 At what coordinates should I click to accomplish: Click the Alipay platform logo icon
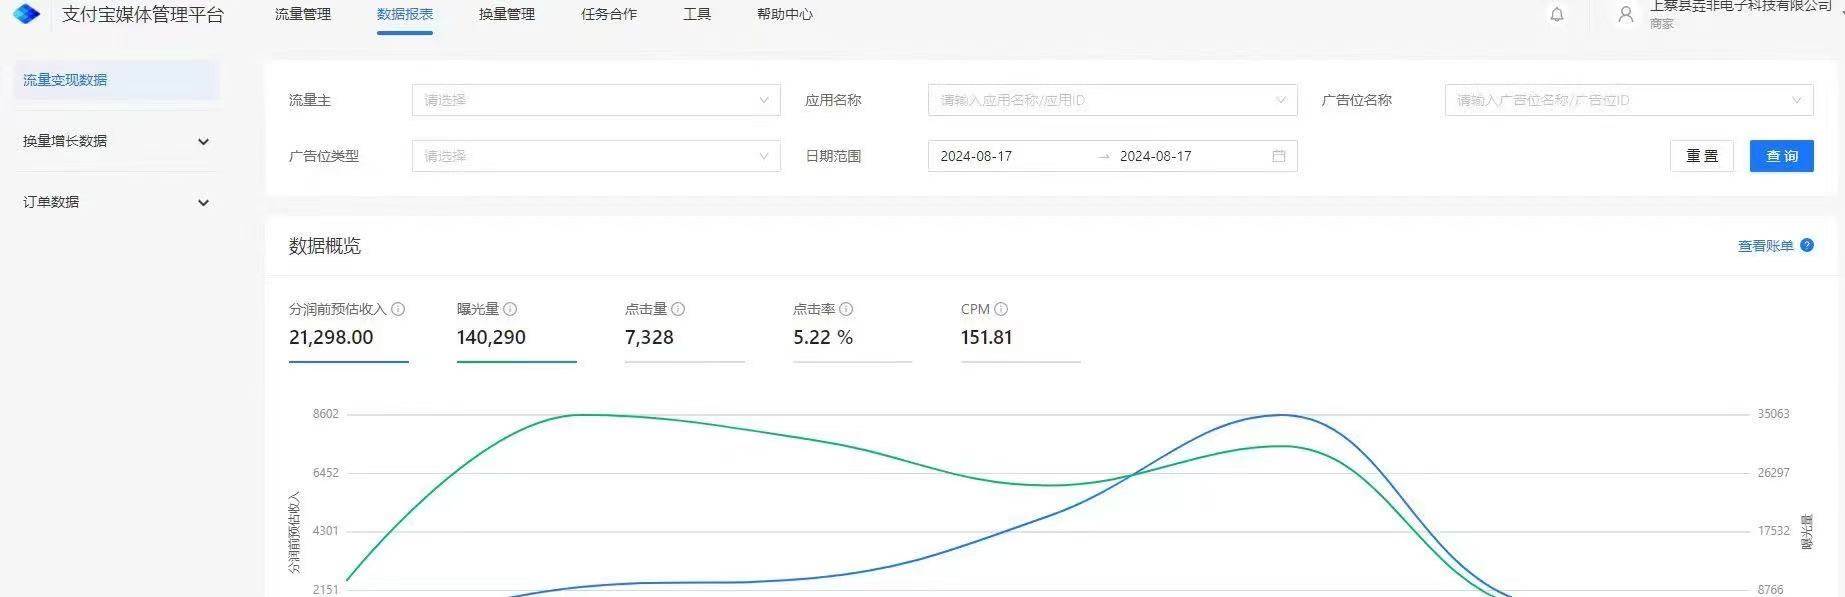(x=26, y=14)
